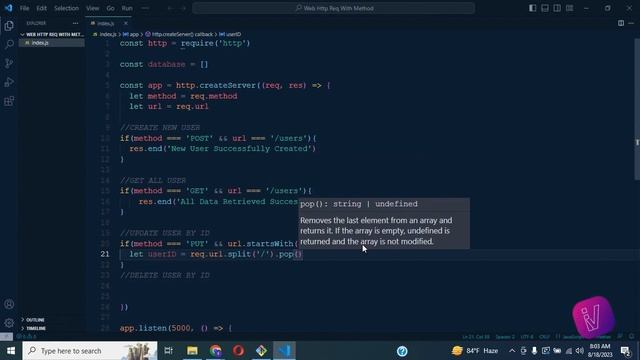Click the VS Code taskbar icon
Screen dimensions: 640x360
click(x=284, y=351)
